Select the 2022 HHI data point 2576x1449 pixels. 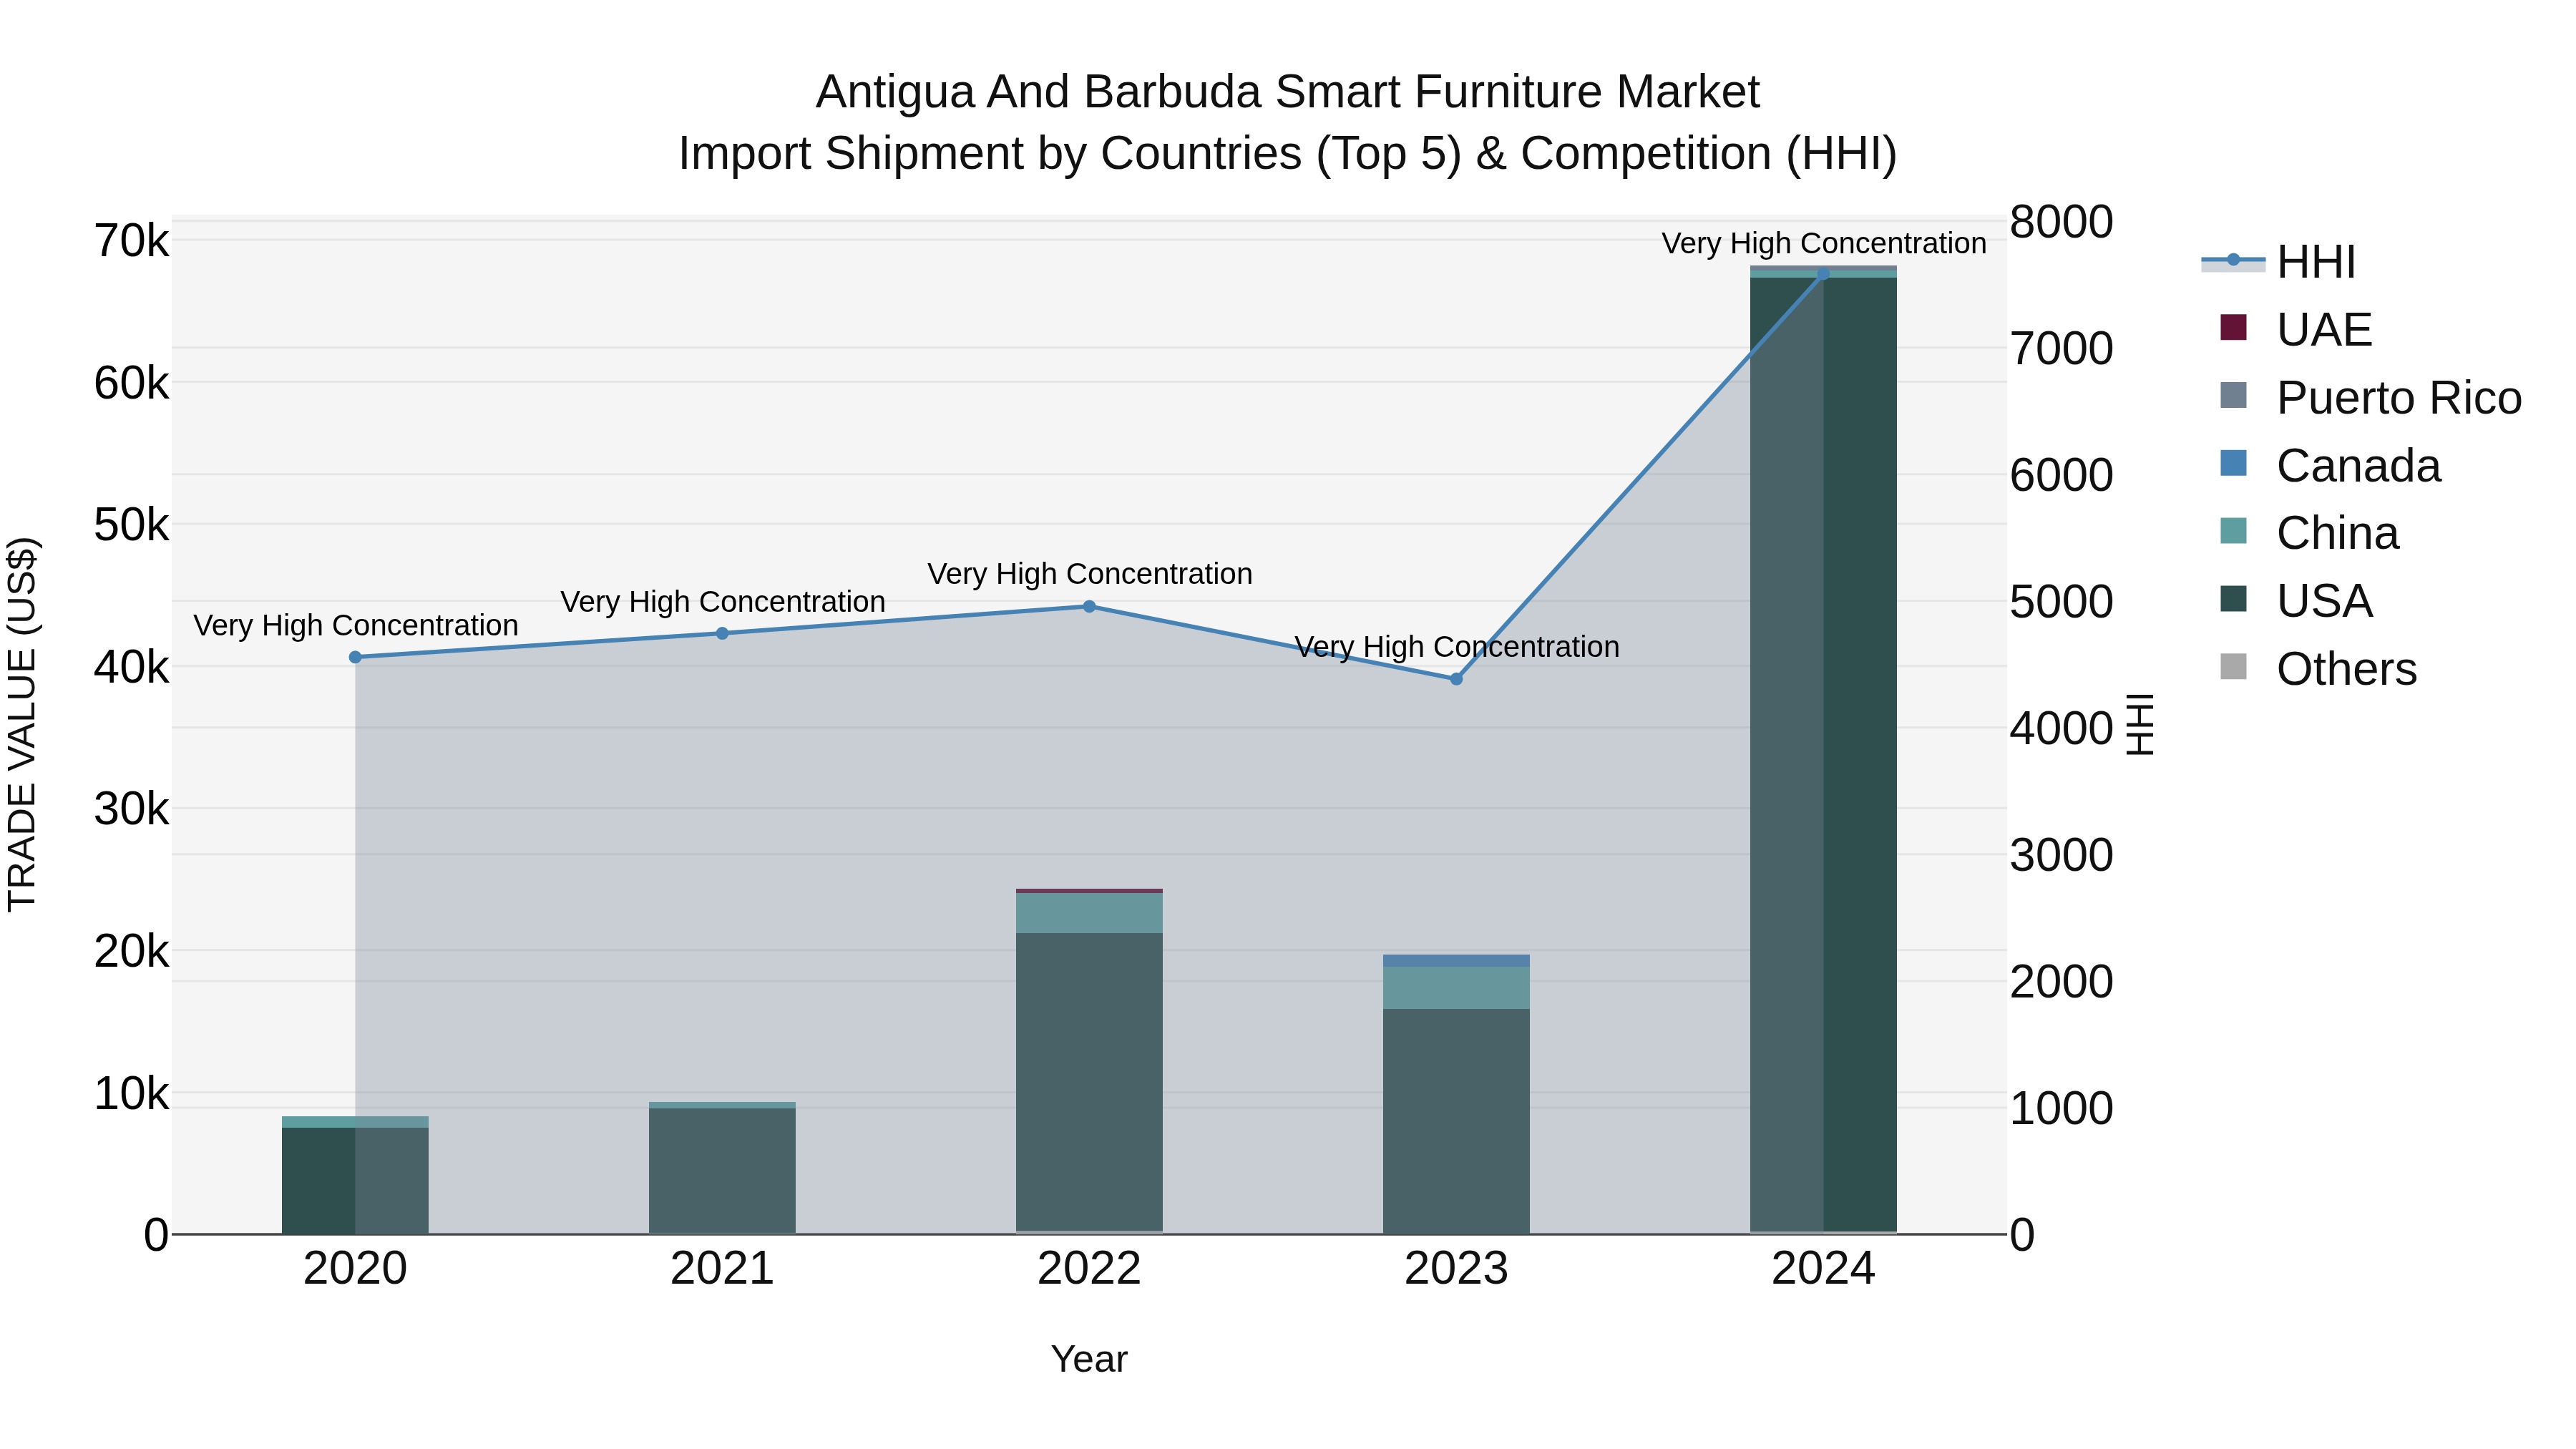tap(1089, 606)
